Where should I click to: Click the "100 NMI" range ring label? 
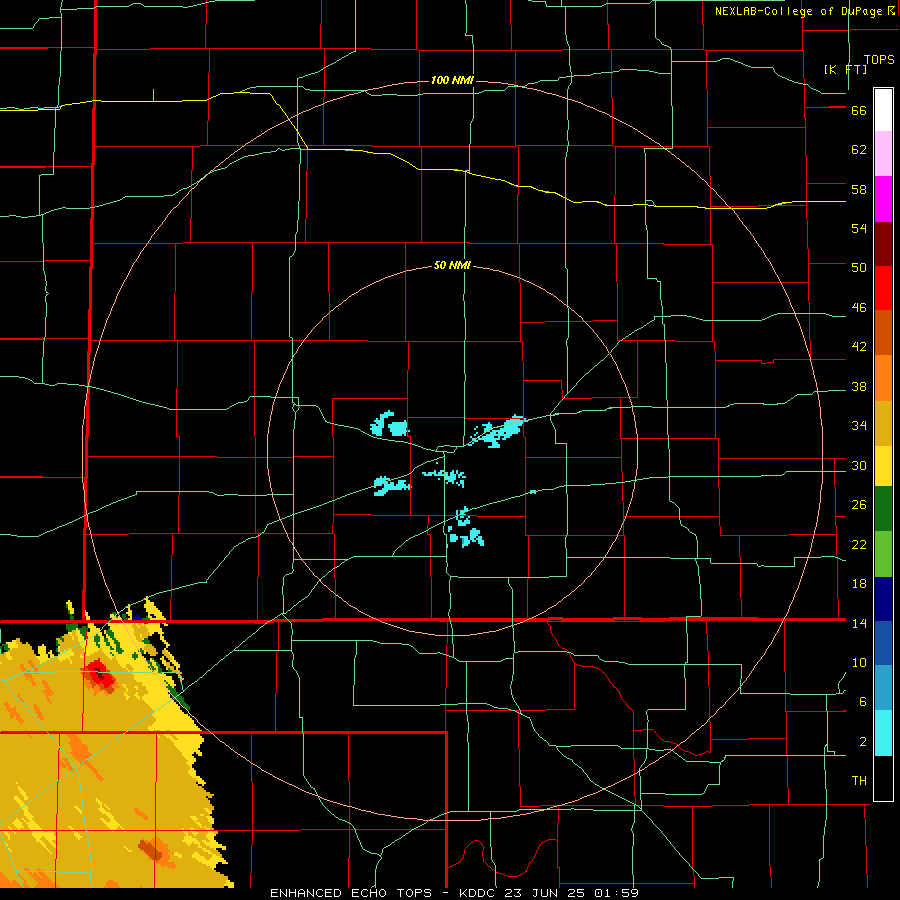click(x=452, y=80)
